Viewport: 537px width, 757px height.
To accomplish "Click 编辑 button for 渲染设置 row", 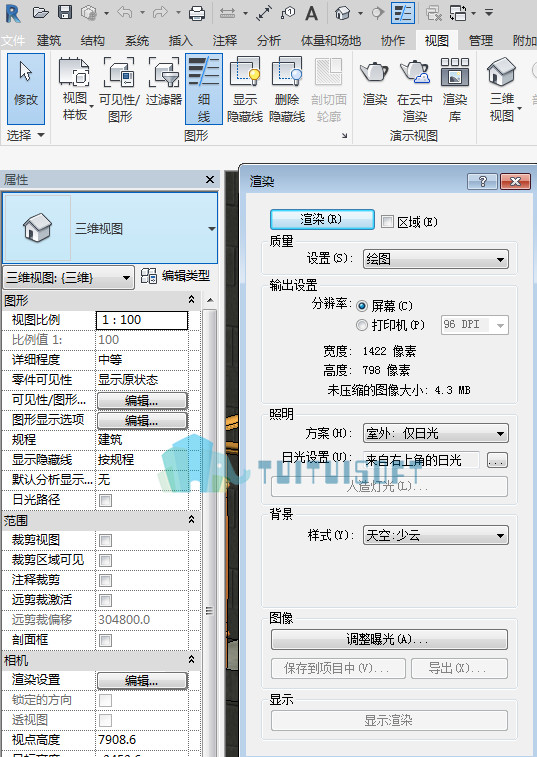I will [142, 681].
